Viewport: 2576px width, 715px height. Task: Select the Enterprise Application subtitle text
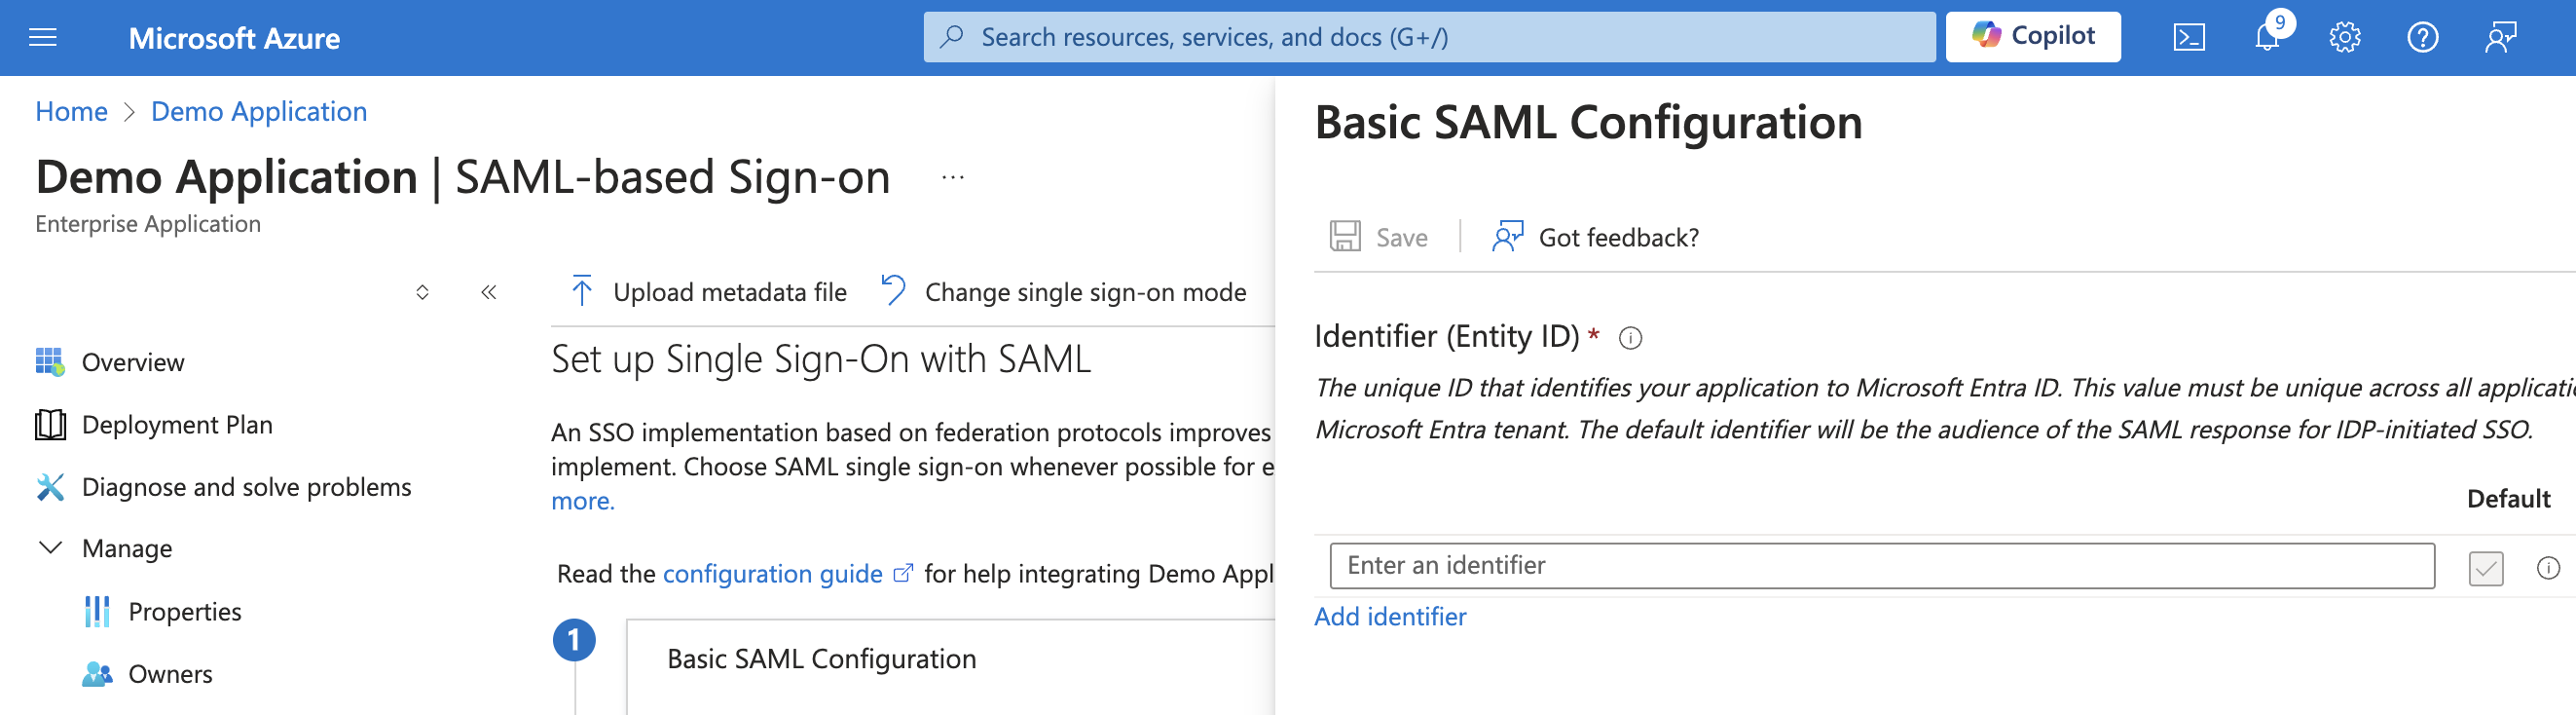pos(148,224)
